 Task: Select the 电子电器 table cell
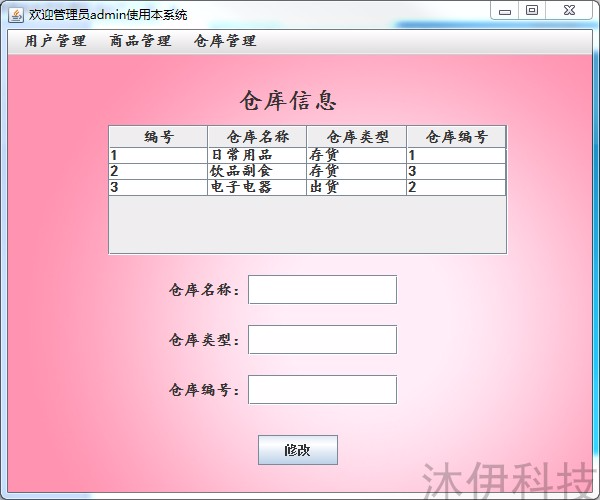point(257,187)
